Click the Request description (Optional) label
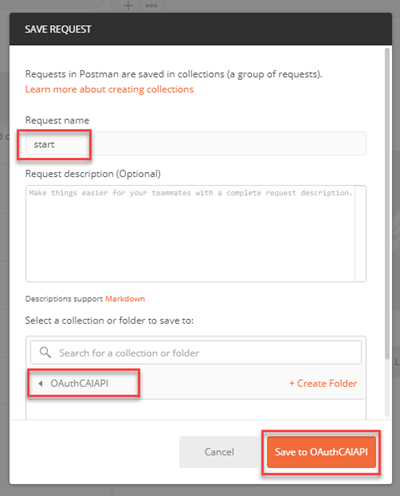This screenshot has height=496, width=400. coord(93,174)
